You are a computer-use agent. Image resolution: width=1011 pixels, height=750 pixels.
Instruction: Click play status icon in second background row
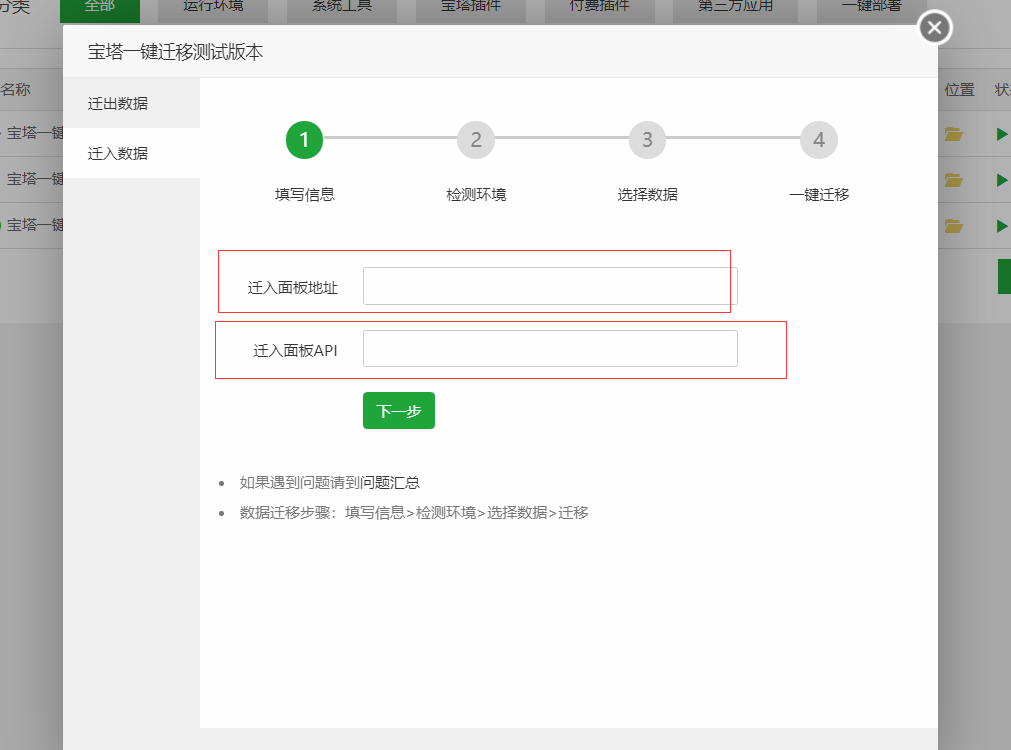(x=1001, y=180)
